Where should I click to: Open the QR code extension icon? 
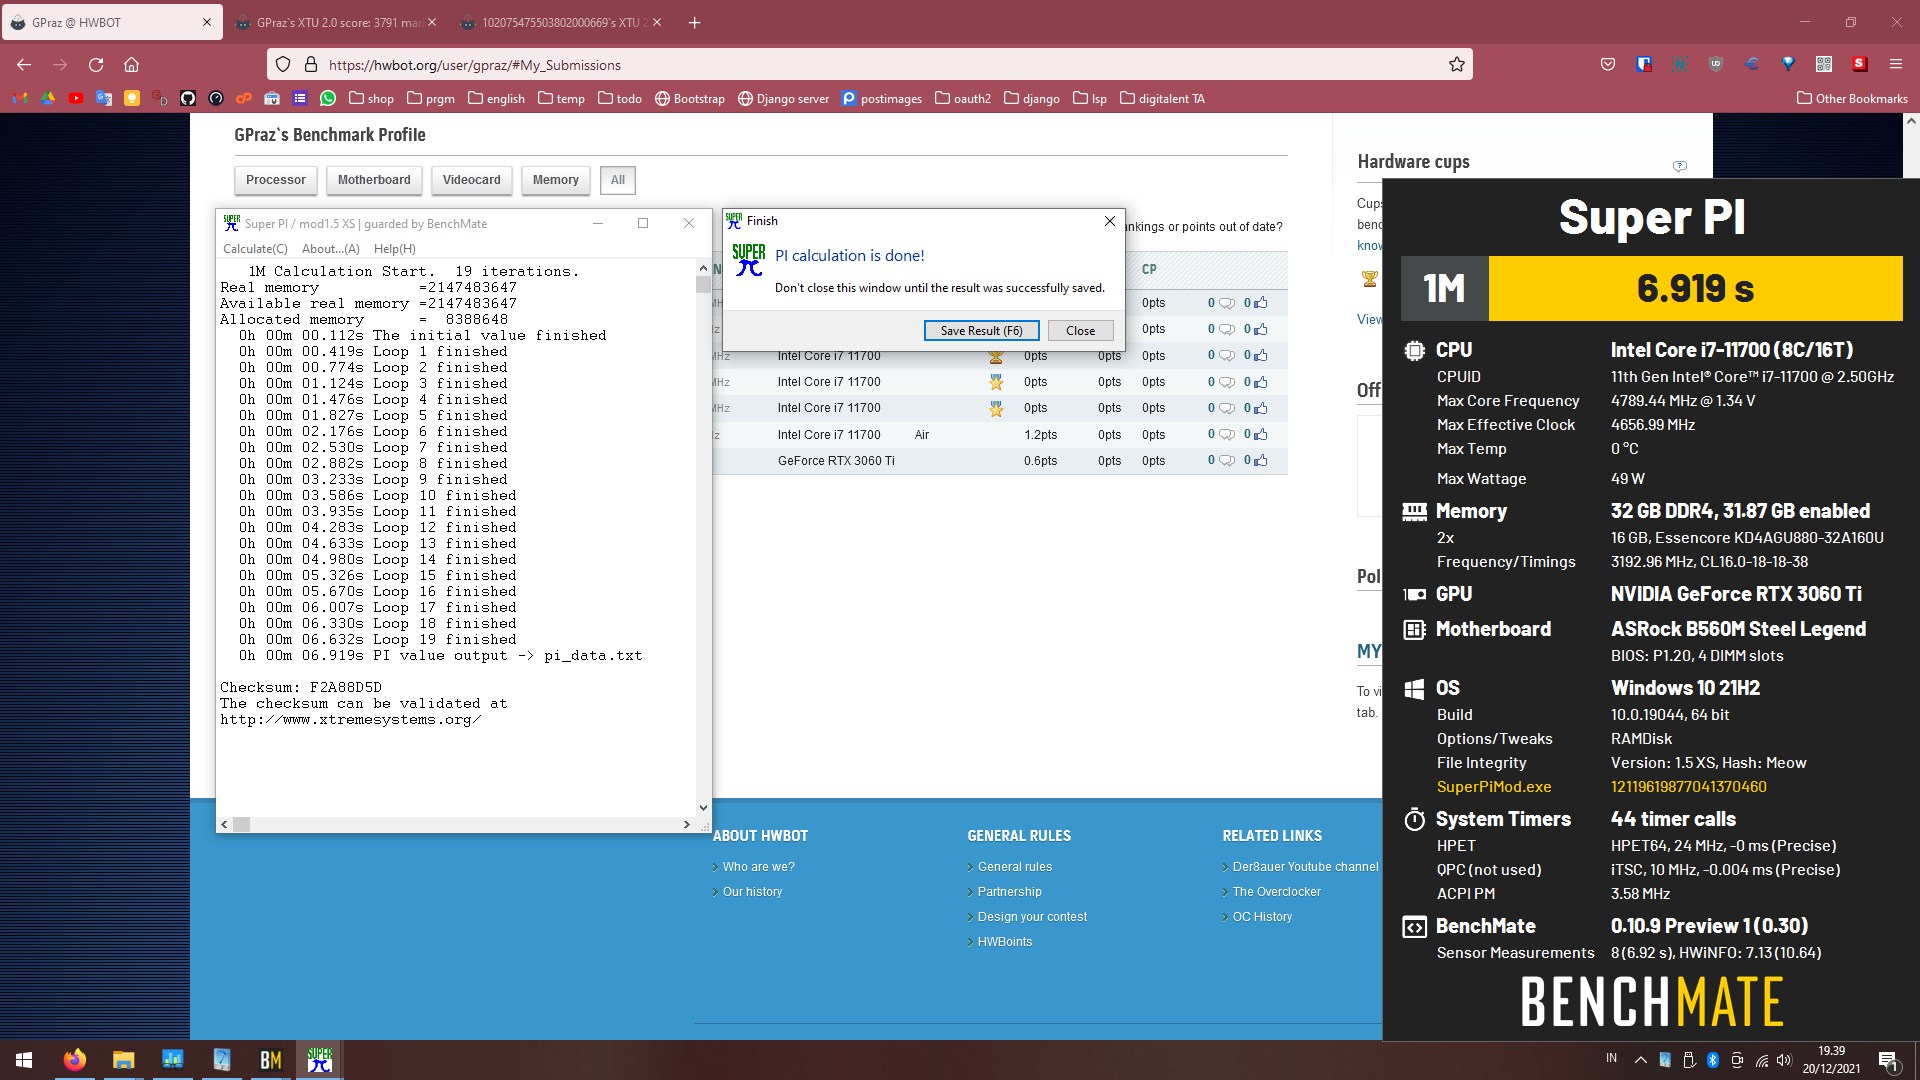[x=1824, y=64]
